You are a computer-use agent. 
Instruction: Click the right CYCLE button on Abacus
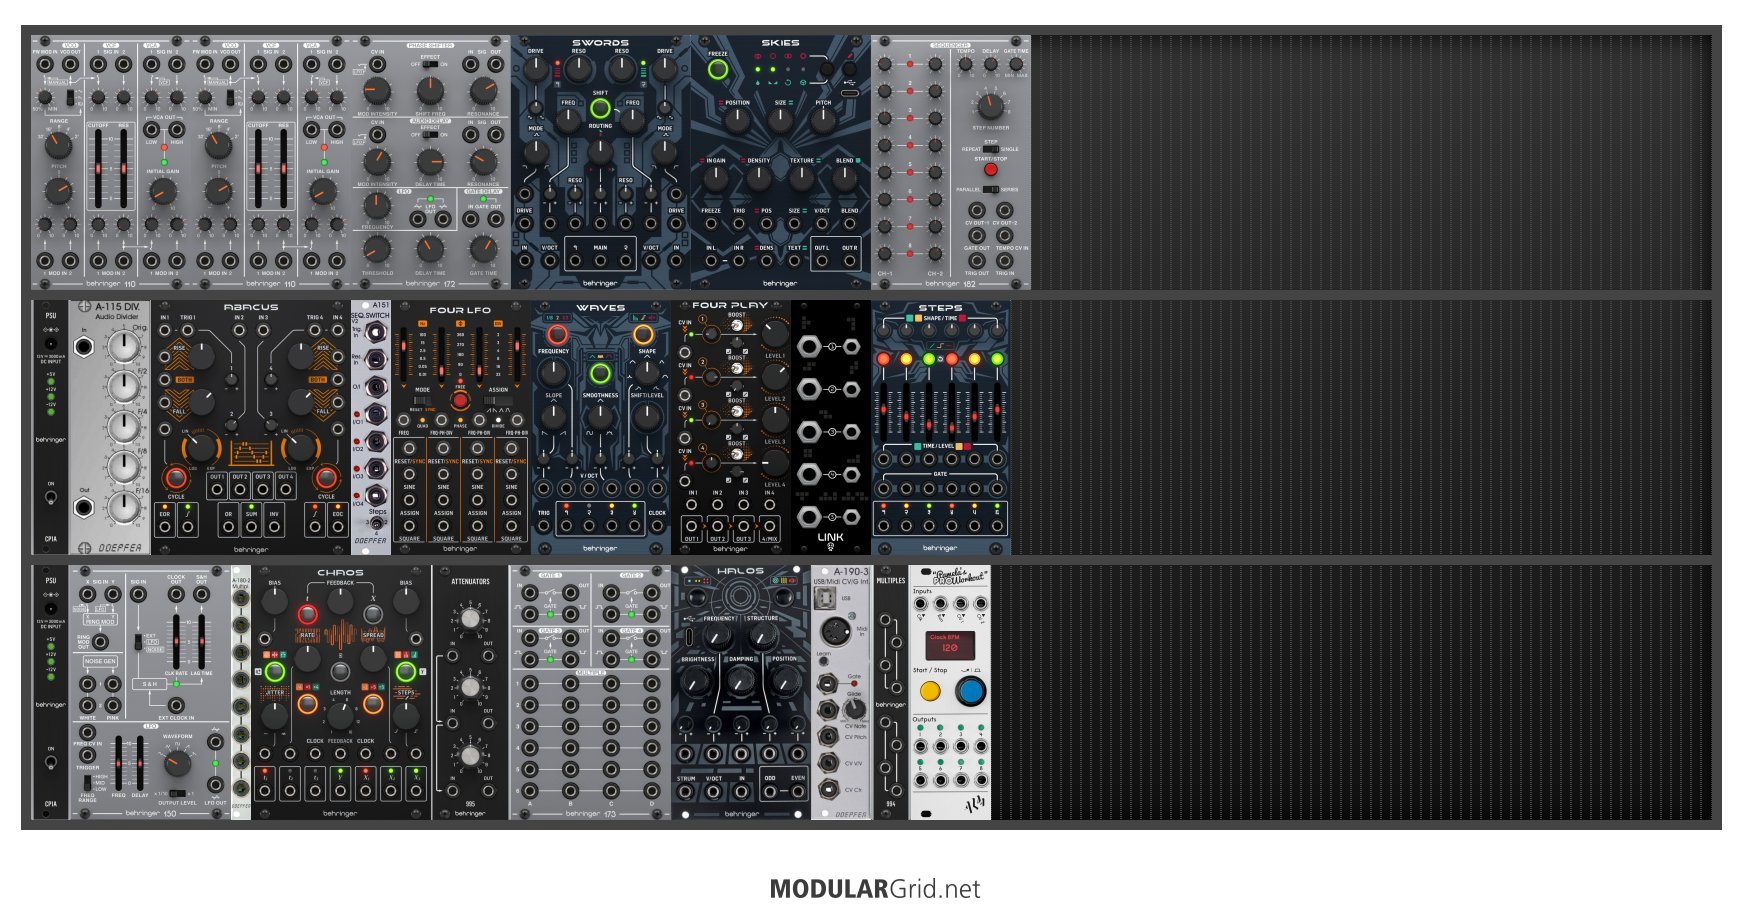pos(326,478)
